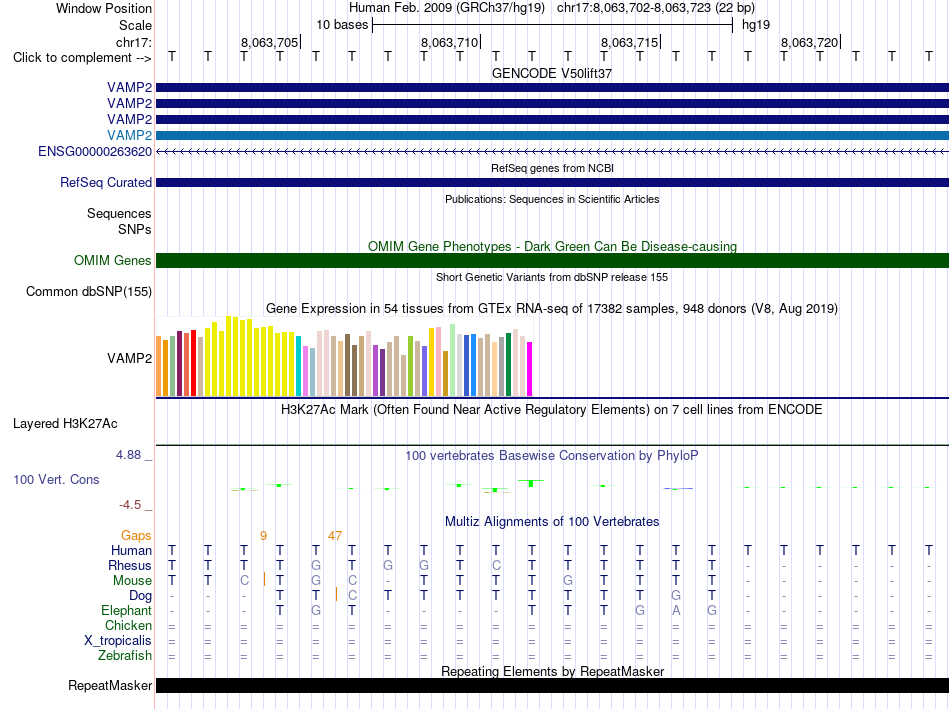The height and width of the screenshot is (709, 950).
Task: Click the Layered H3K27Ac track label
Action: (x=65, y=424)
